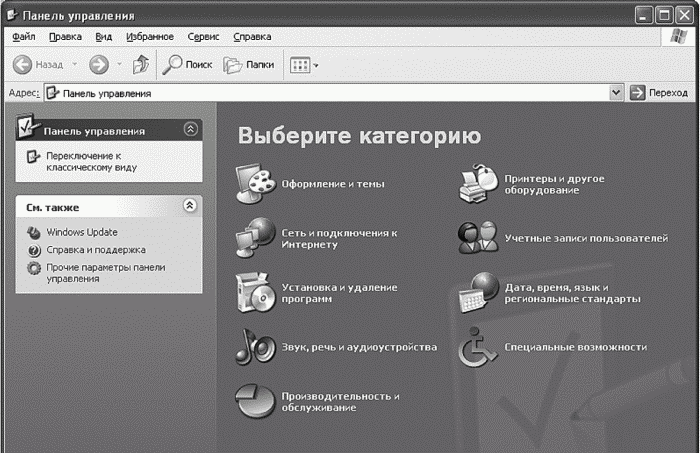700x453 pixels.
Task: Click the Специальные возможности text link
Action: click(575, 347)
